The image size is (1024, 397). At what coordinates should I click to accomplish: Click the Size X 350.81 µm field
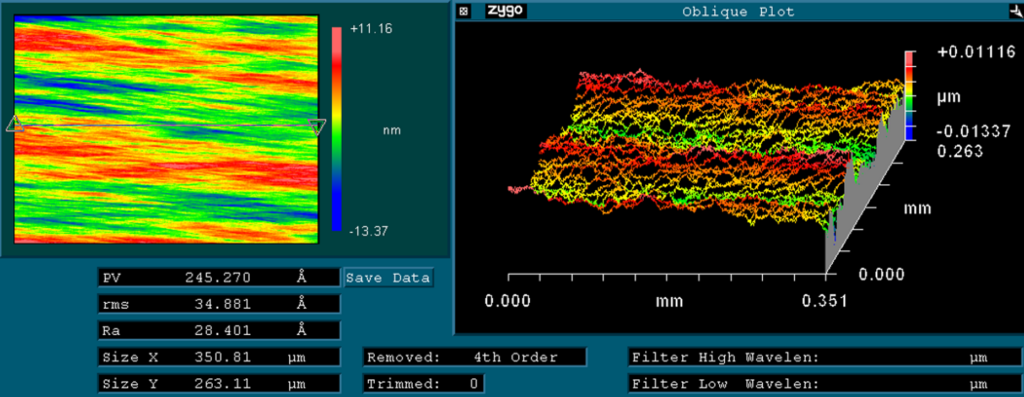(x=219, y=357)
